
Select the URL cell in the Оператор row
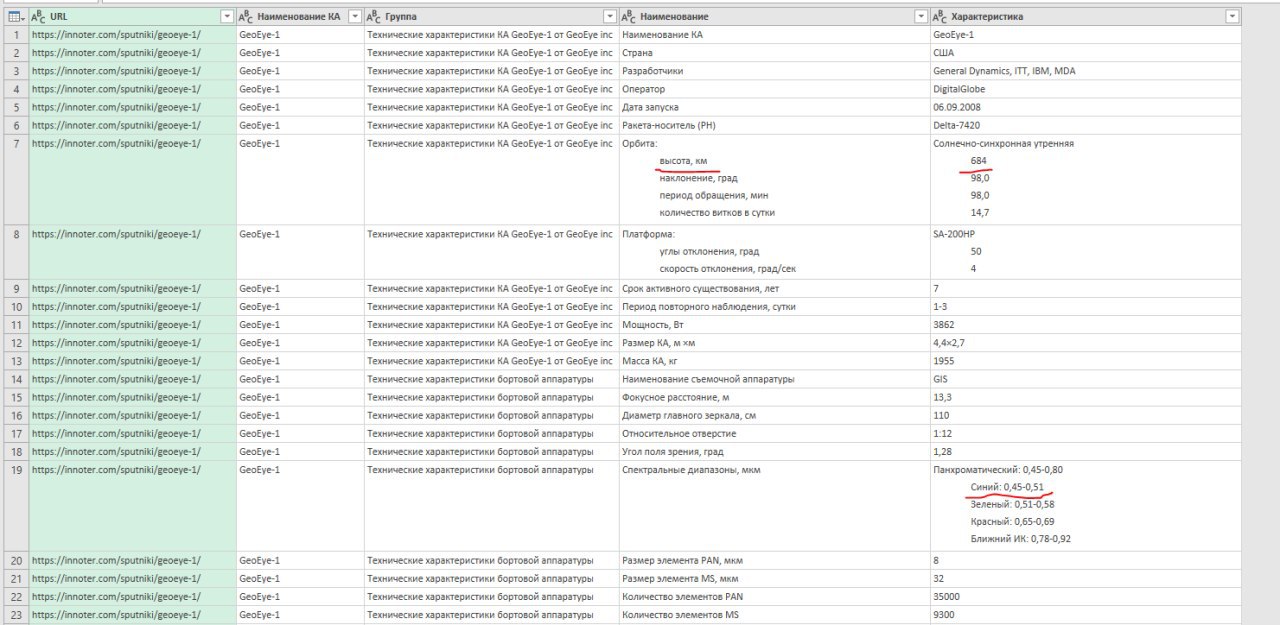click(x=132, y=89)
